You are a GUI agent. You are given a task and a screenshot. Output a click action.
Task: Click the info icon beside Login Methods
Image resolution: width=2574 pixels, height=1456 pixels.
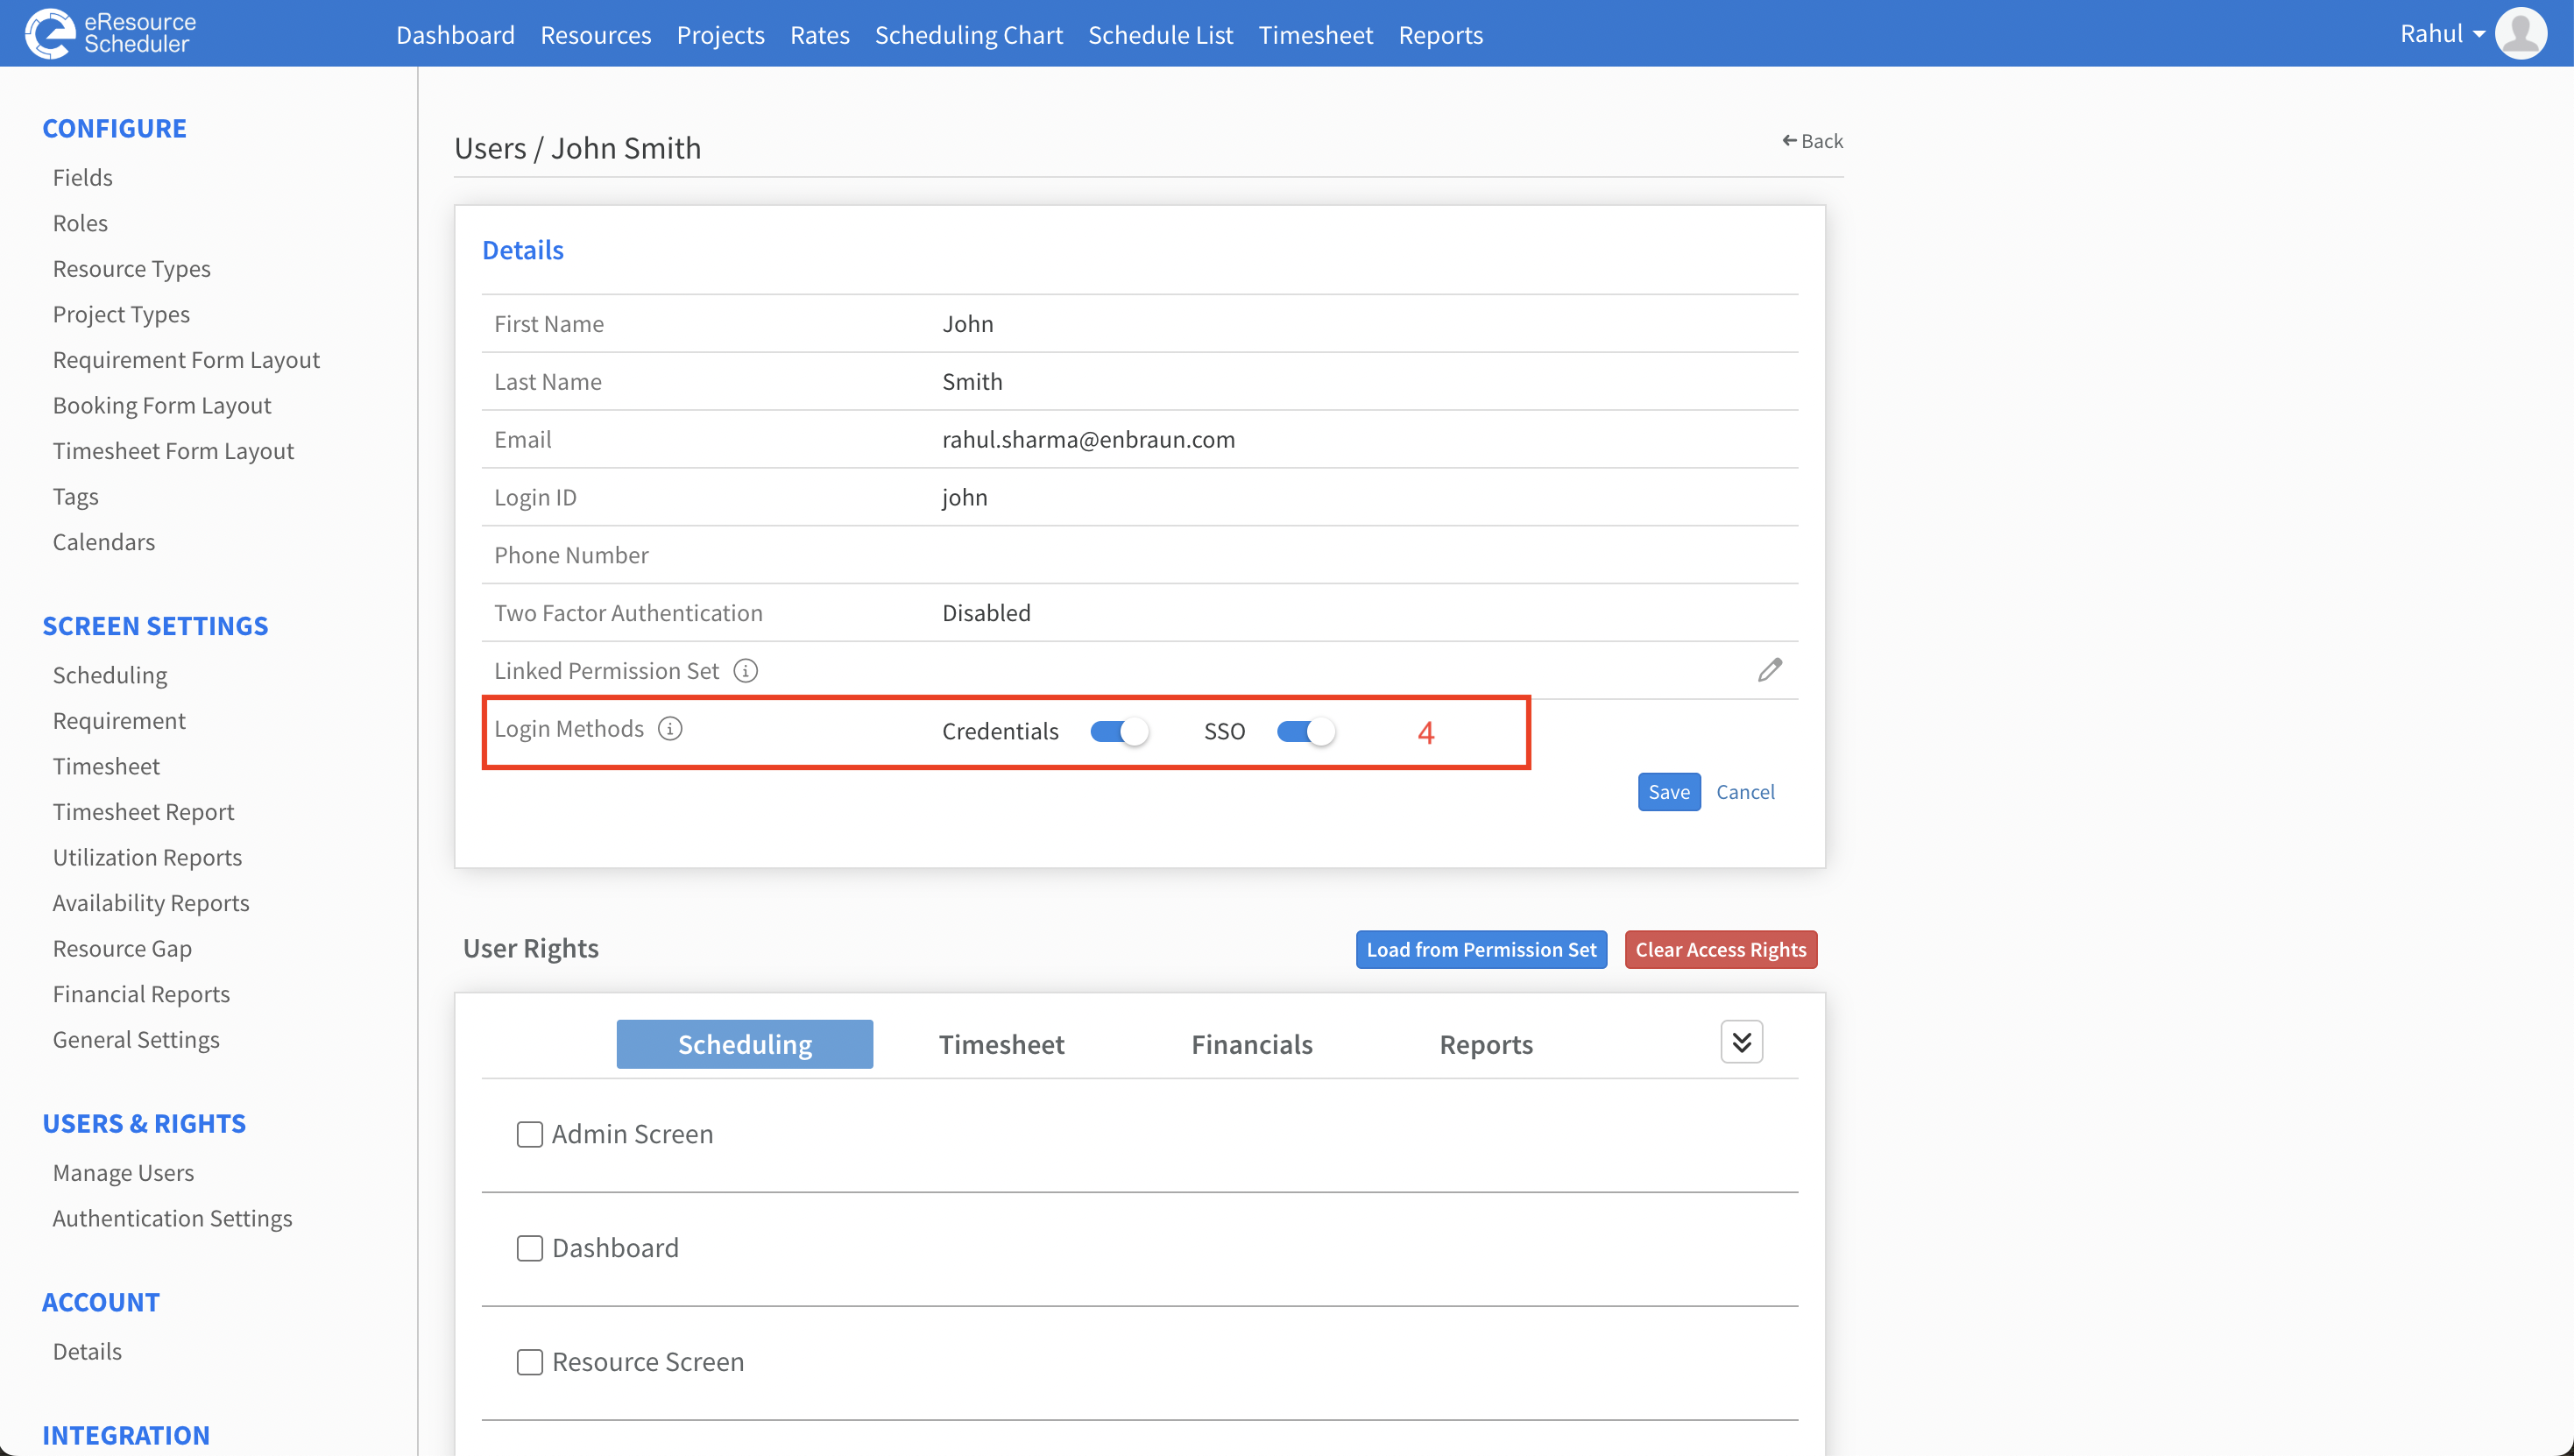(670, 729)
